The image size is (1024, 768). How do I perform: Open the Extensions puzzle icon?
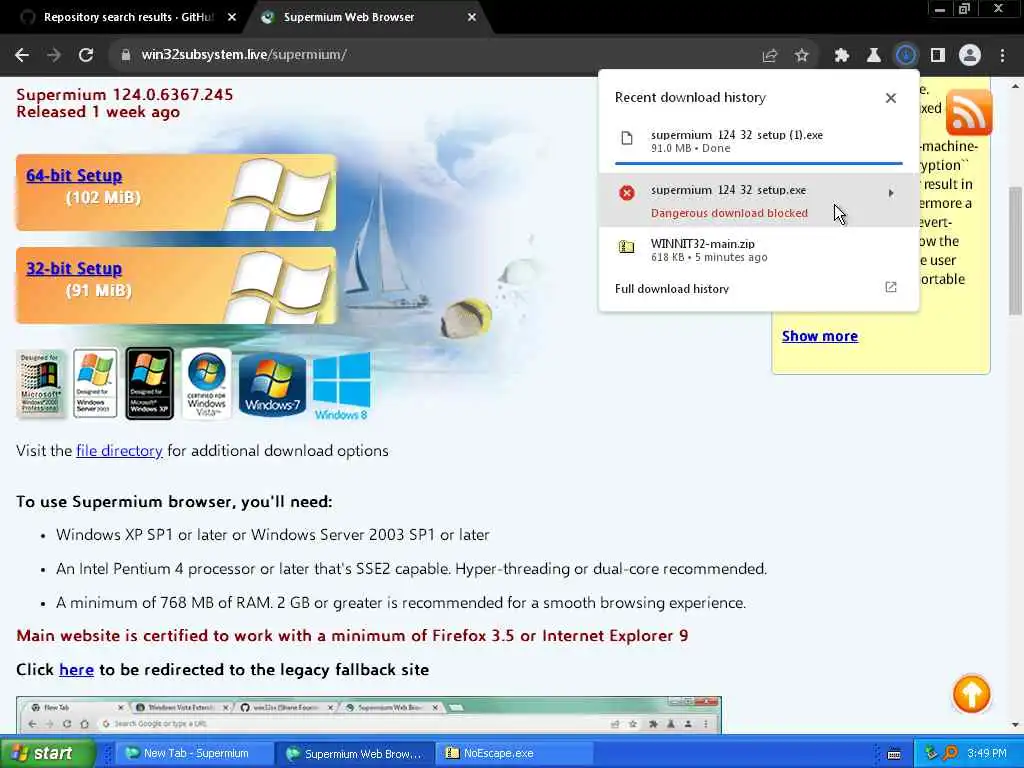[x=842, y=56]
